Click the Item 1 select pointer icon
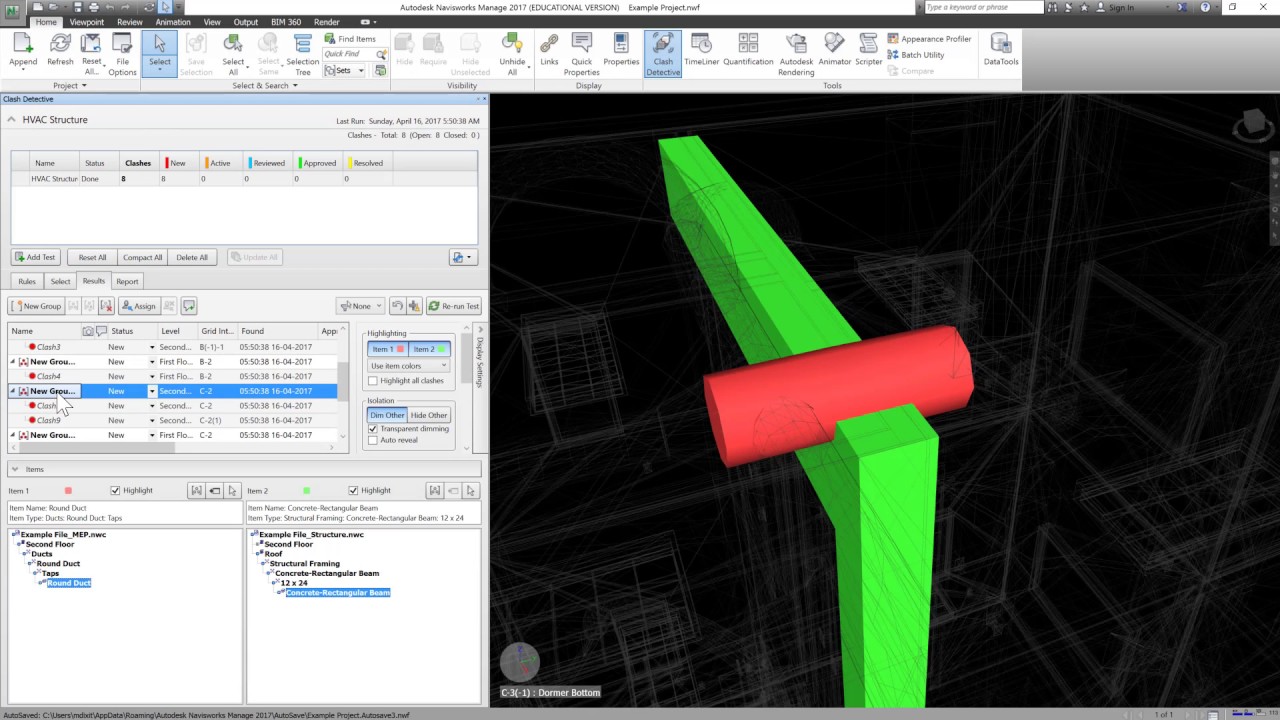 coord(232,490)
